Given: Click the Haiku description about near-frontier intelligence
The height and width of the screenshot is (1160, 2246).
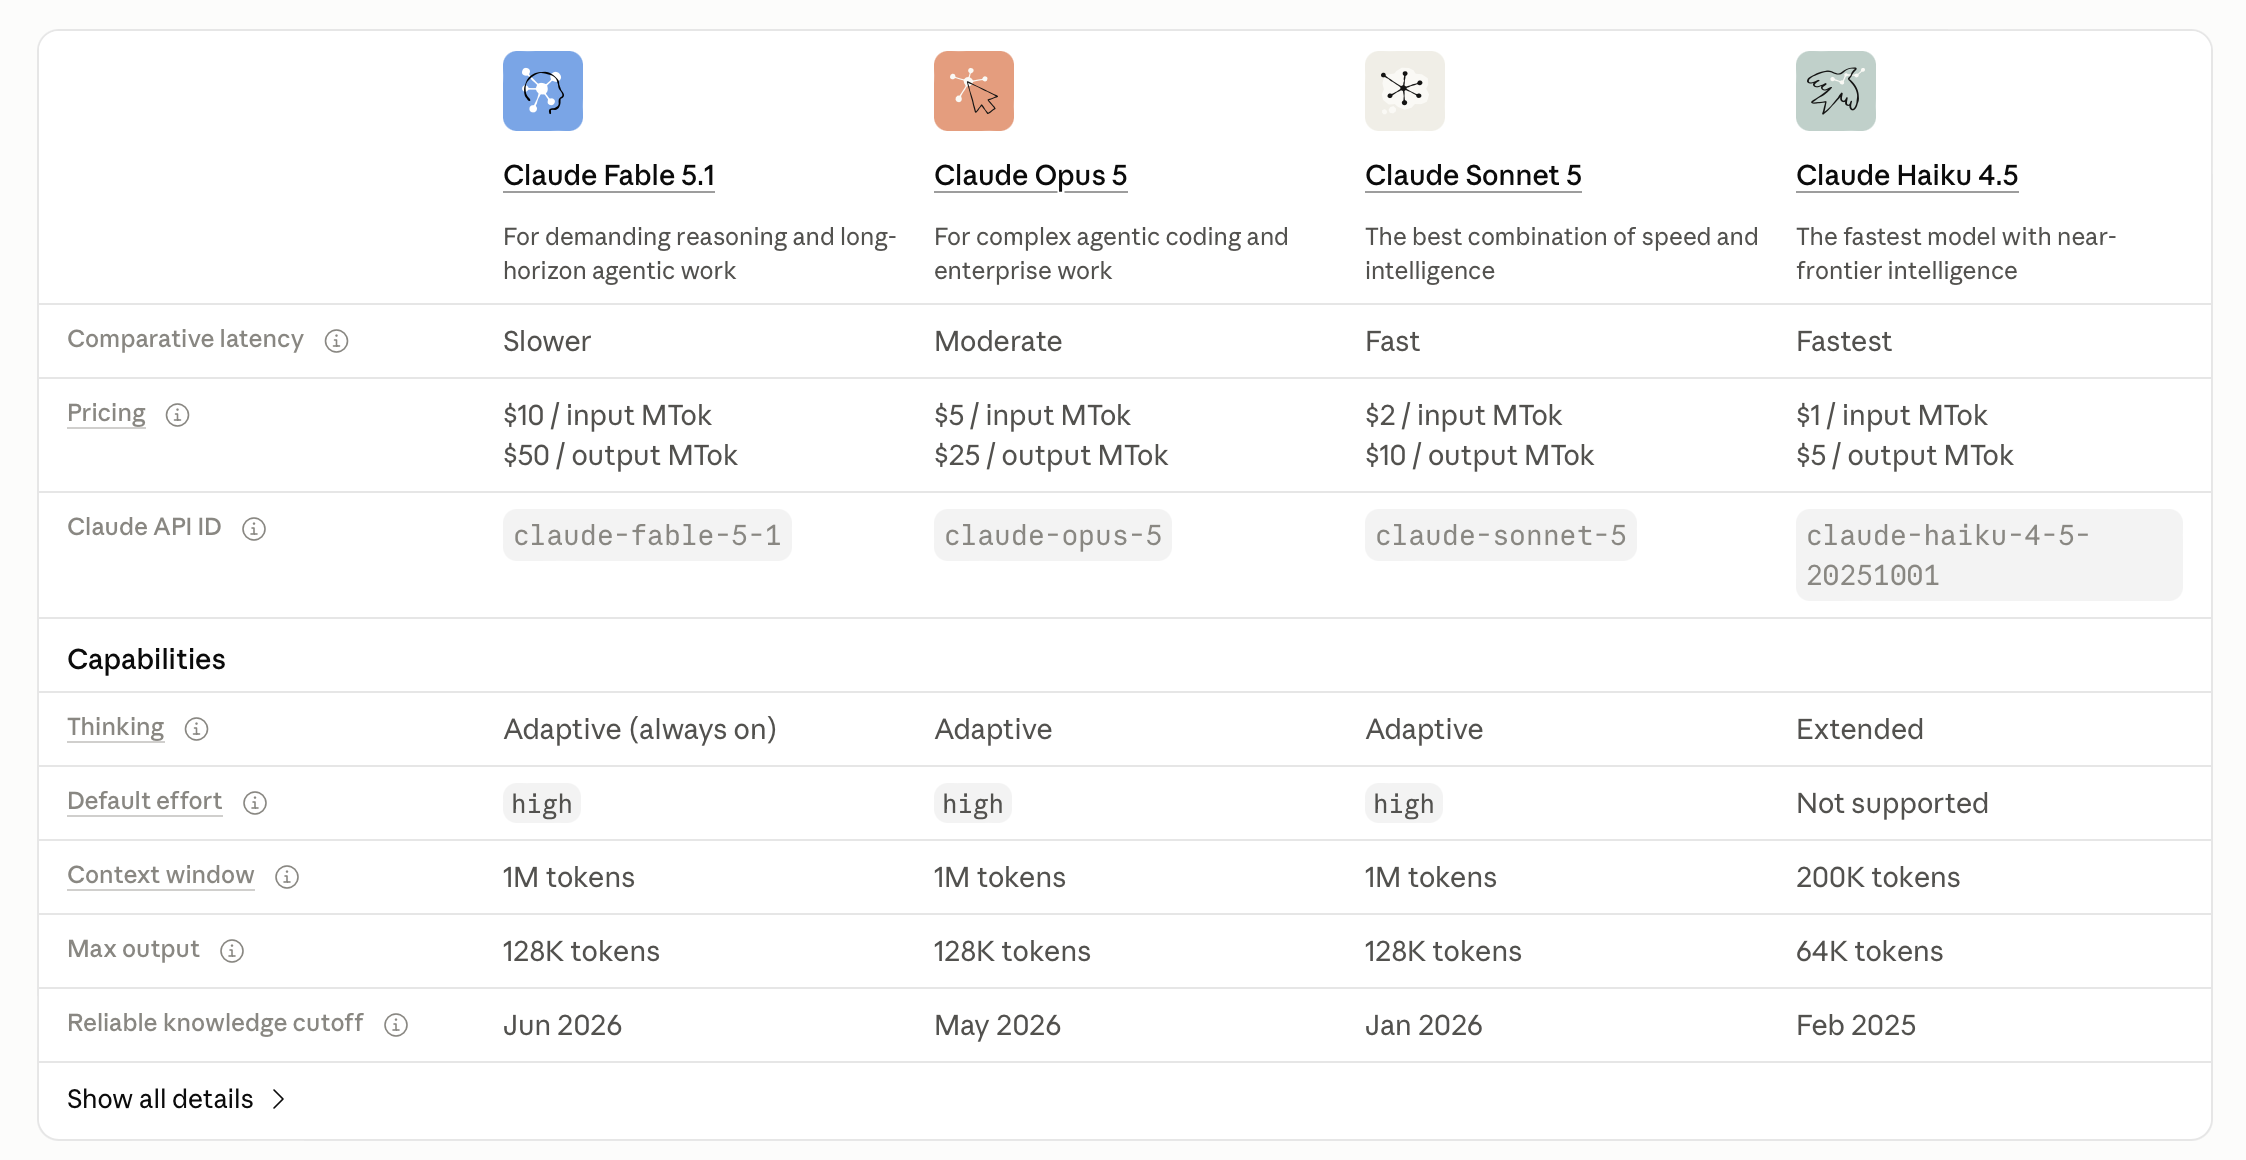Looking at the screenshot, I should 1956,253.
